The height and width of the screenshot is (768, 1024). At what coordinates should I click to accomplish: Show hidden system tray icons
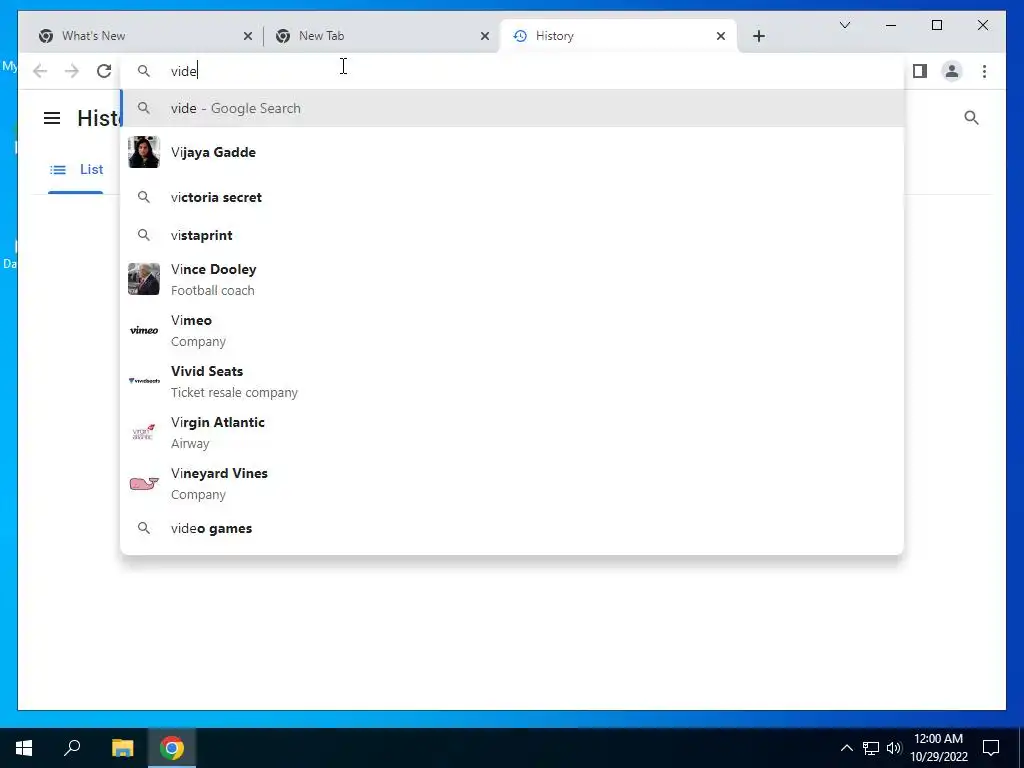point(846,748)
